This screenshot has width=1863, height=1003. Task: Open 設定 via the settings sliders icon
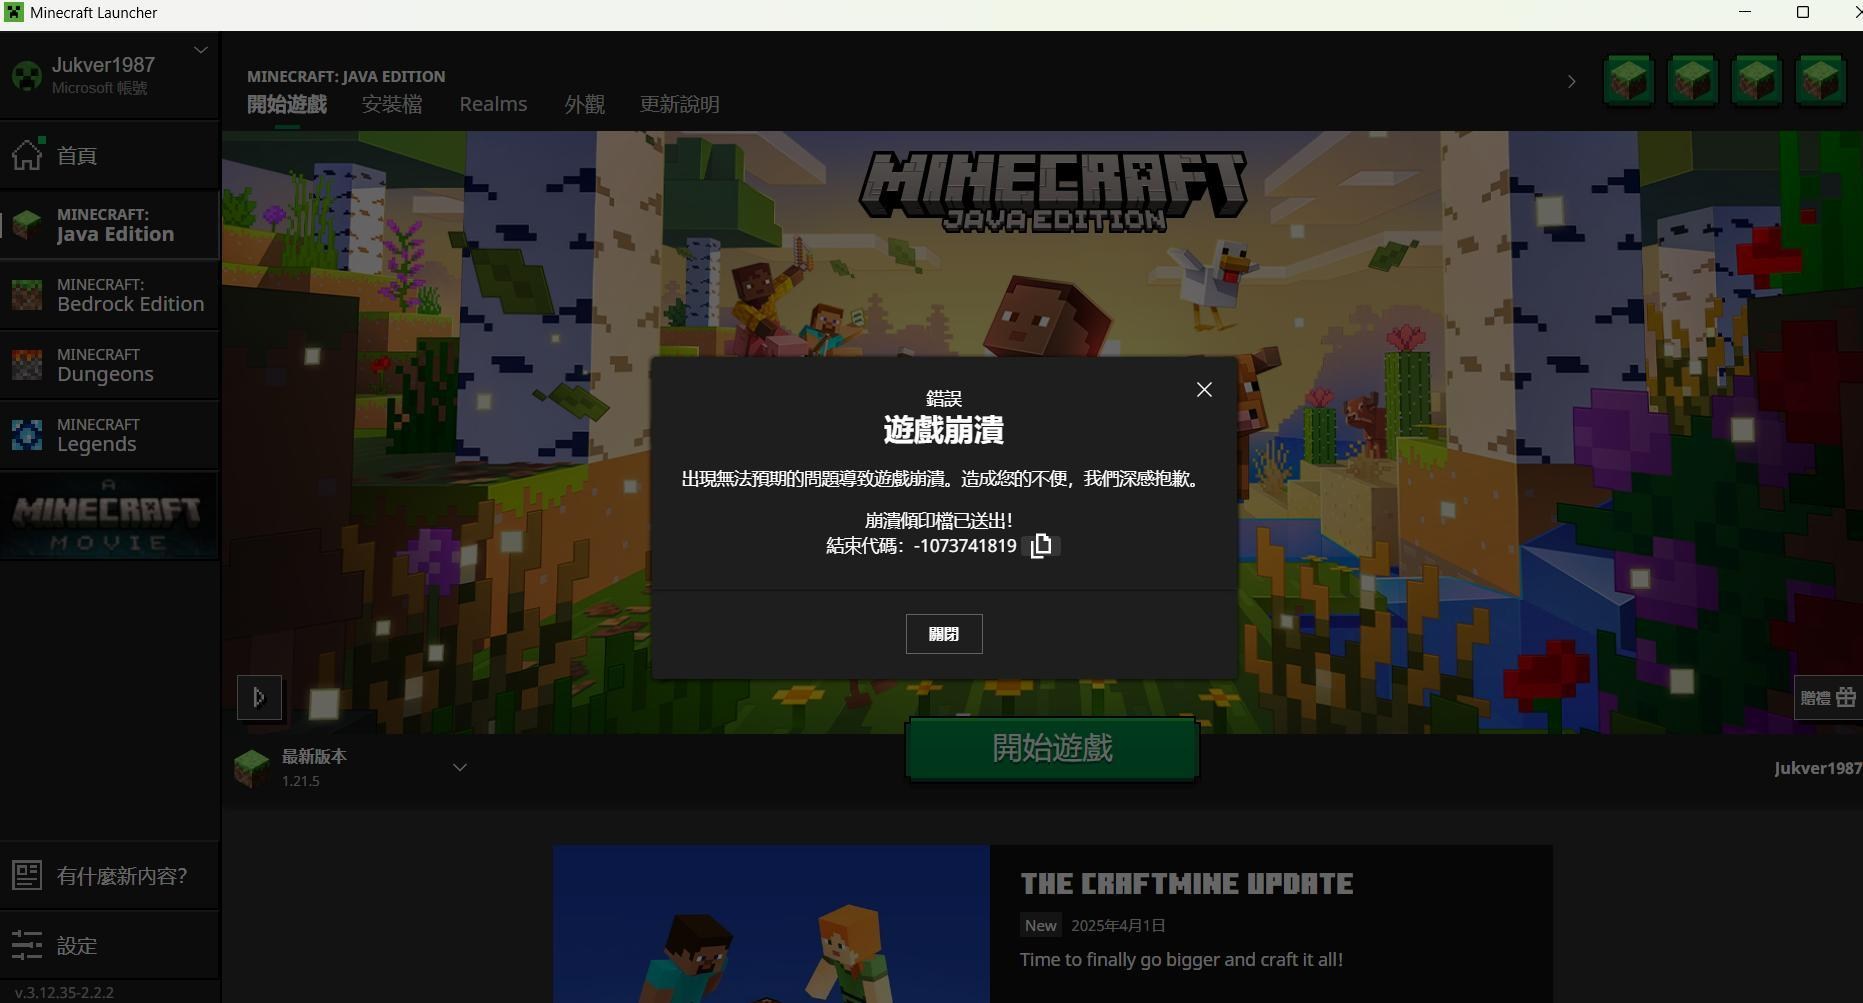pos(27,945)
